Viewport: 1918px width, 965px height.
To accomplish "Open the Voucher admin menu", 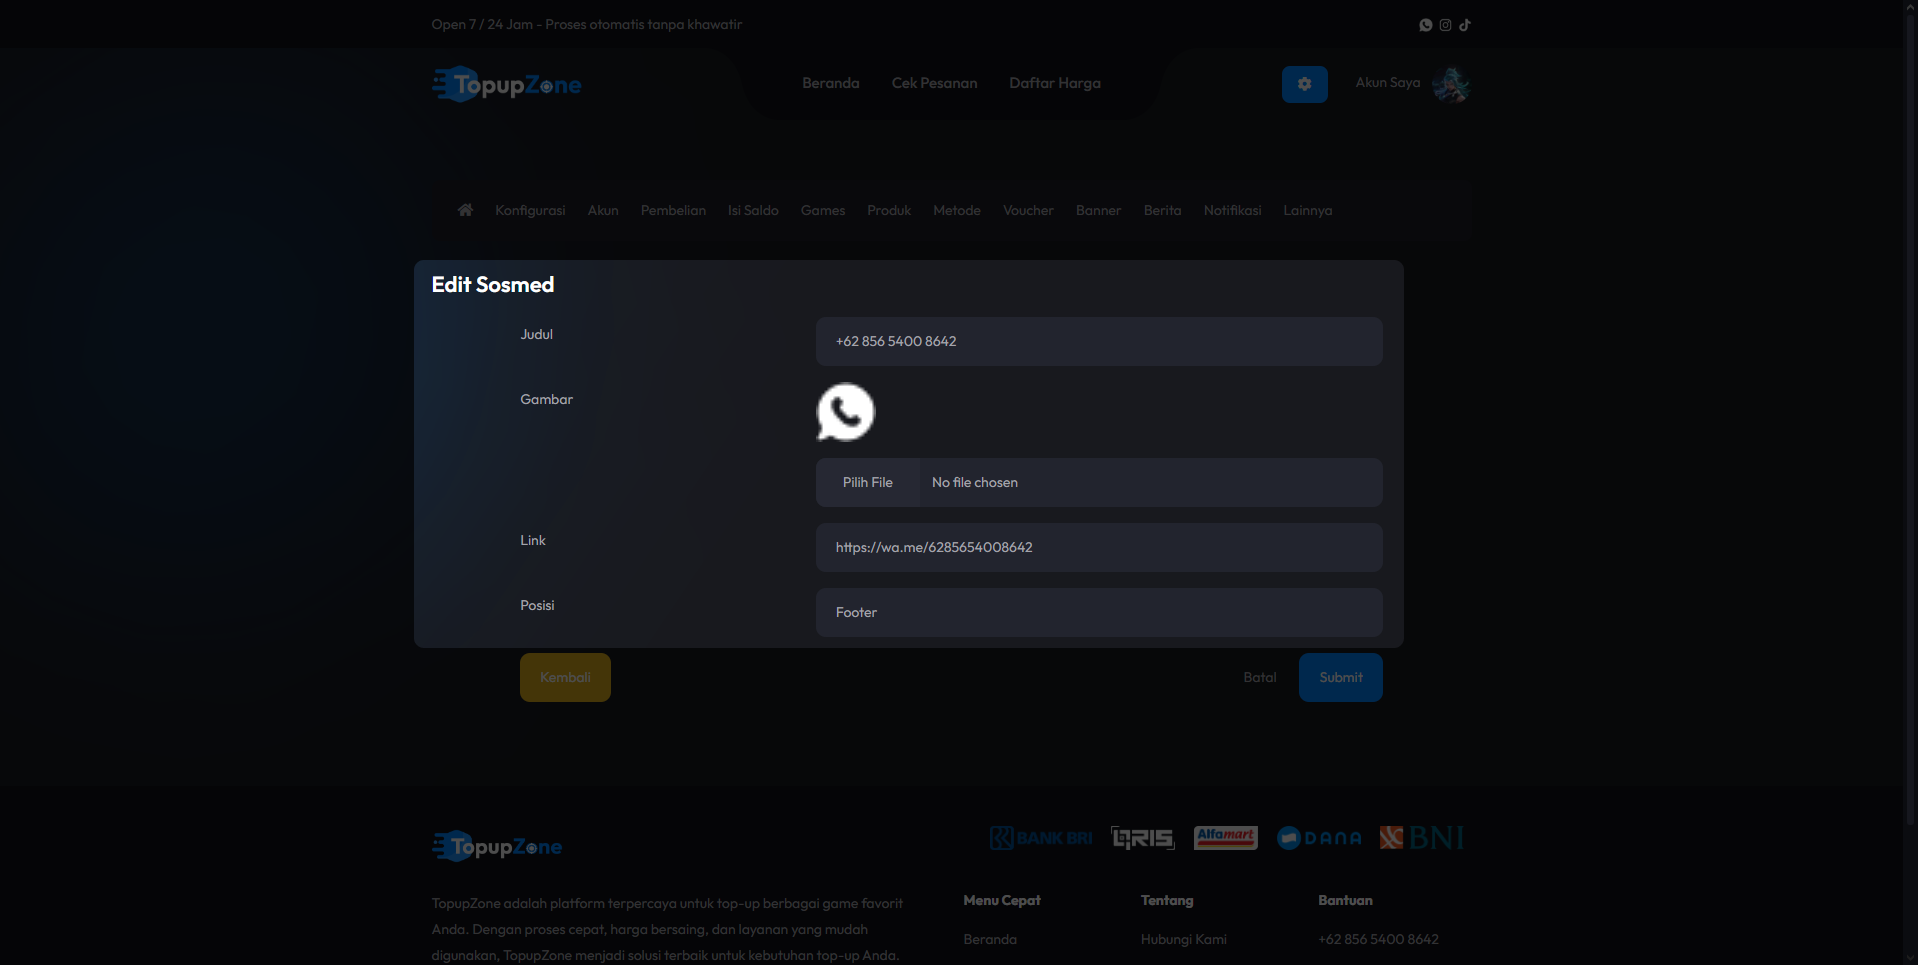I will pyautogui.click(x=1028, y=210).
